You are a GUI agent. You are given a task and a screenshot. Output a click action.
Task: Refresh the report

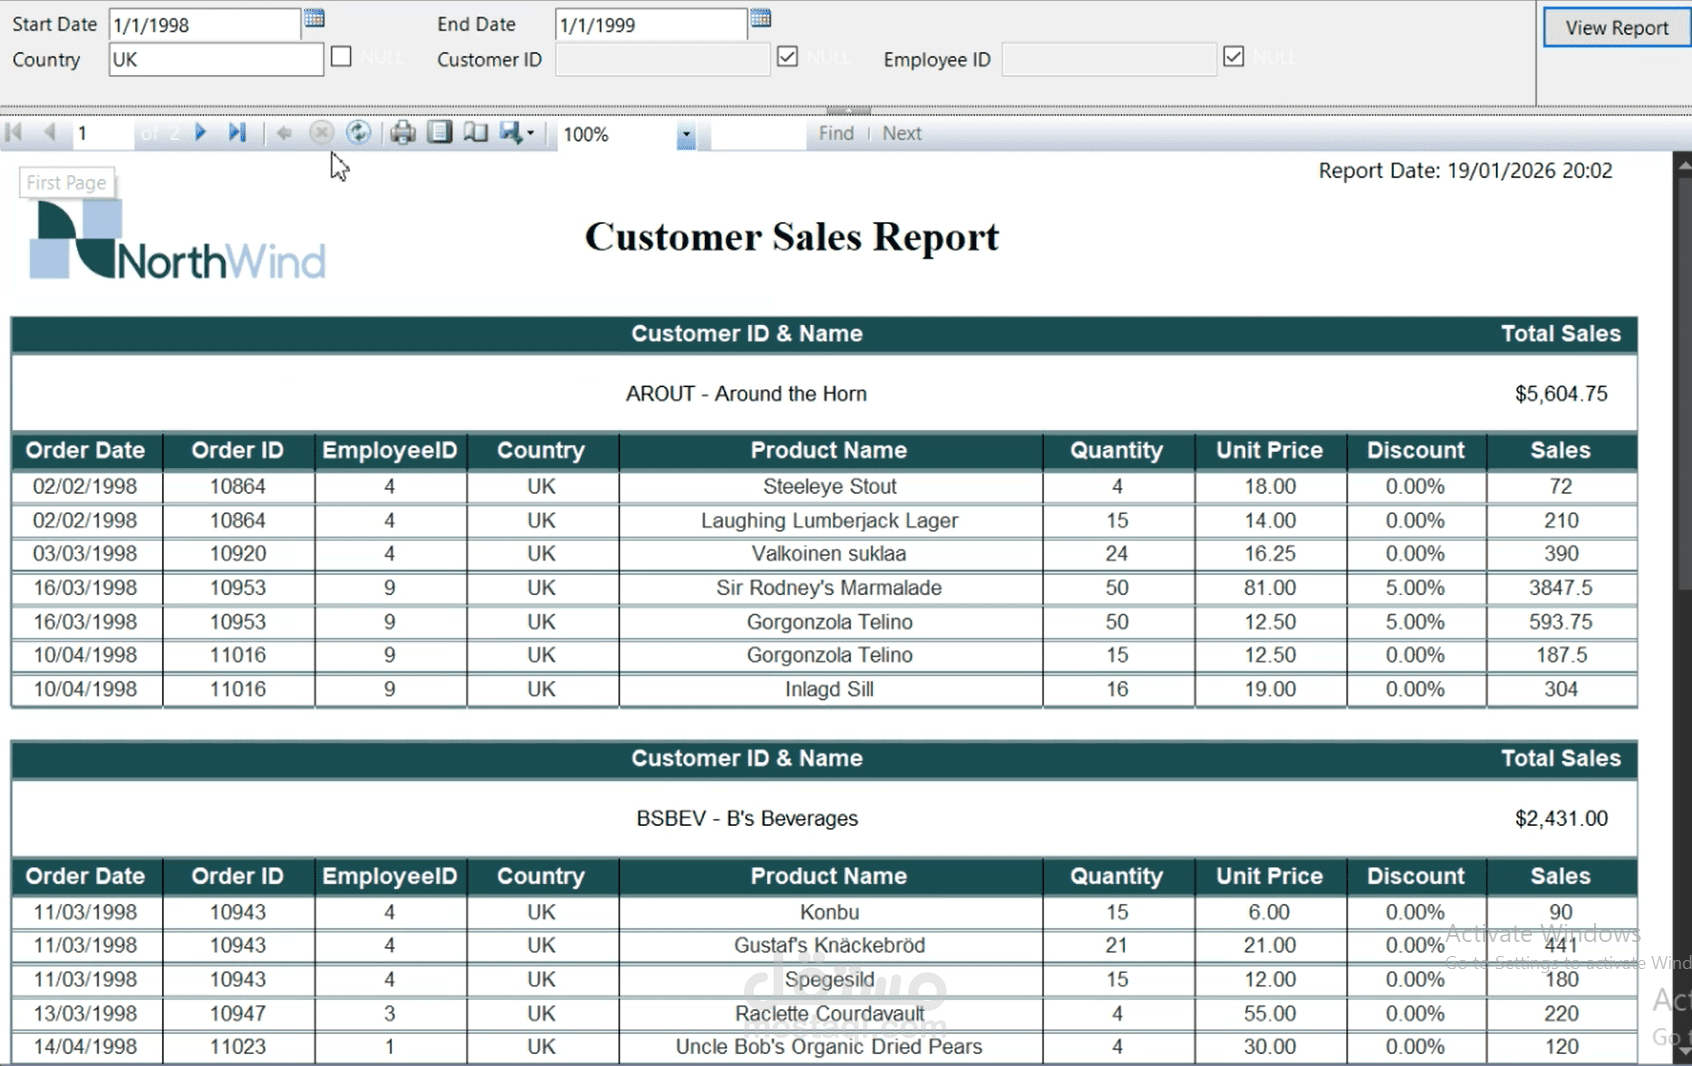click(x=358, y=133)
